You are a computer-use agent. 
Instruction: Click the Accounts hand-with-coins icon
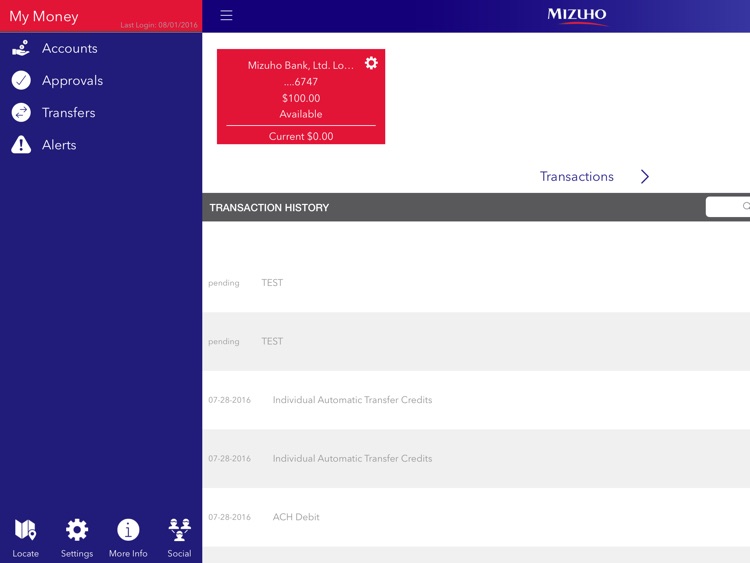[x=21, y=48]
